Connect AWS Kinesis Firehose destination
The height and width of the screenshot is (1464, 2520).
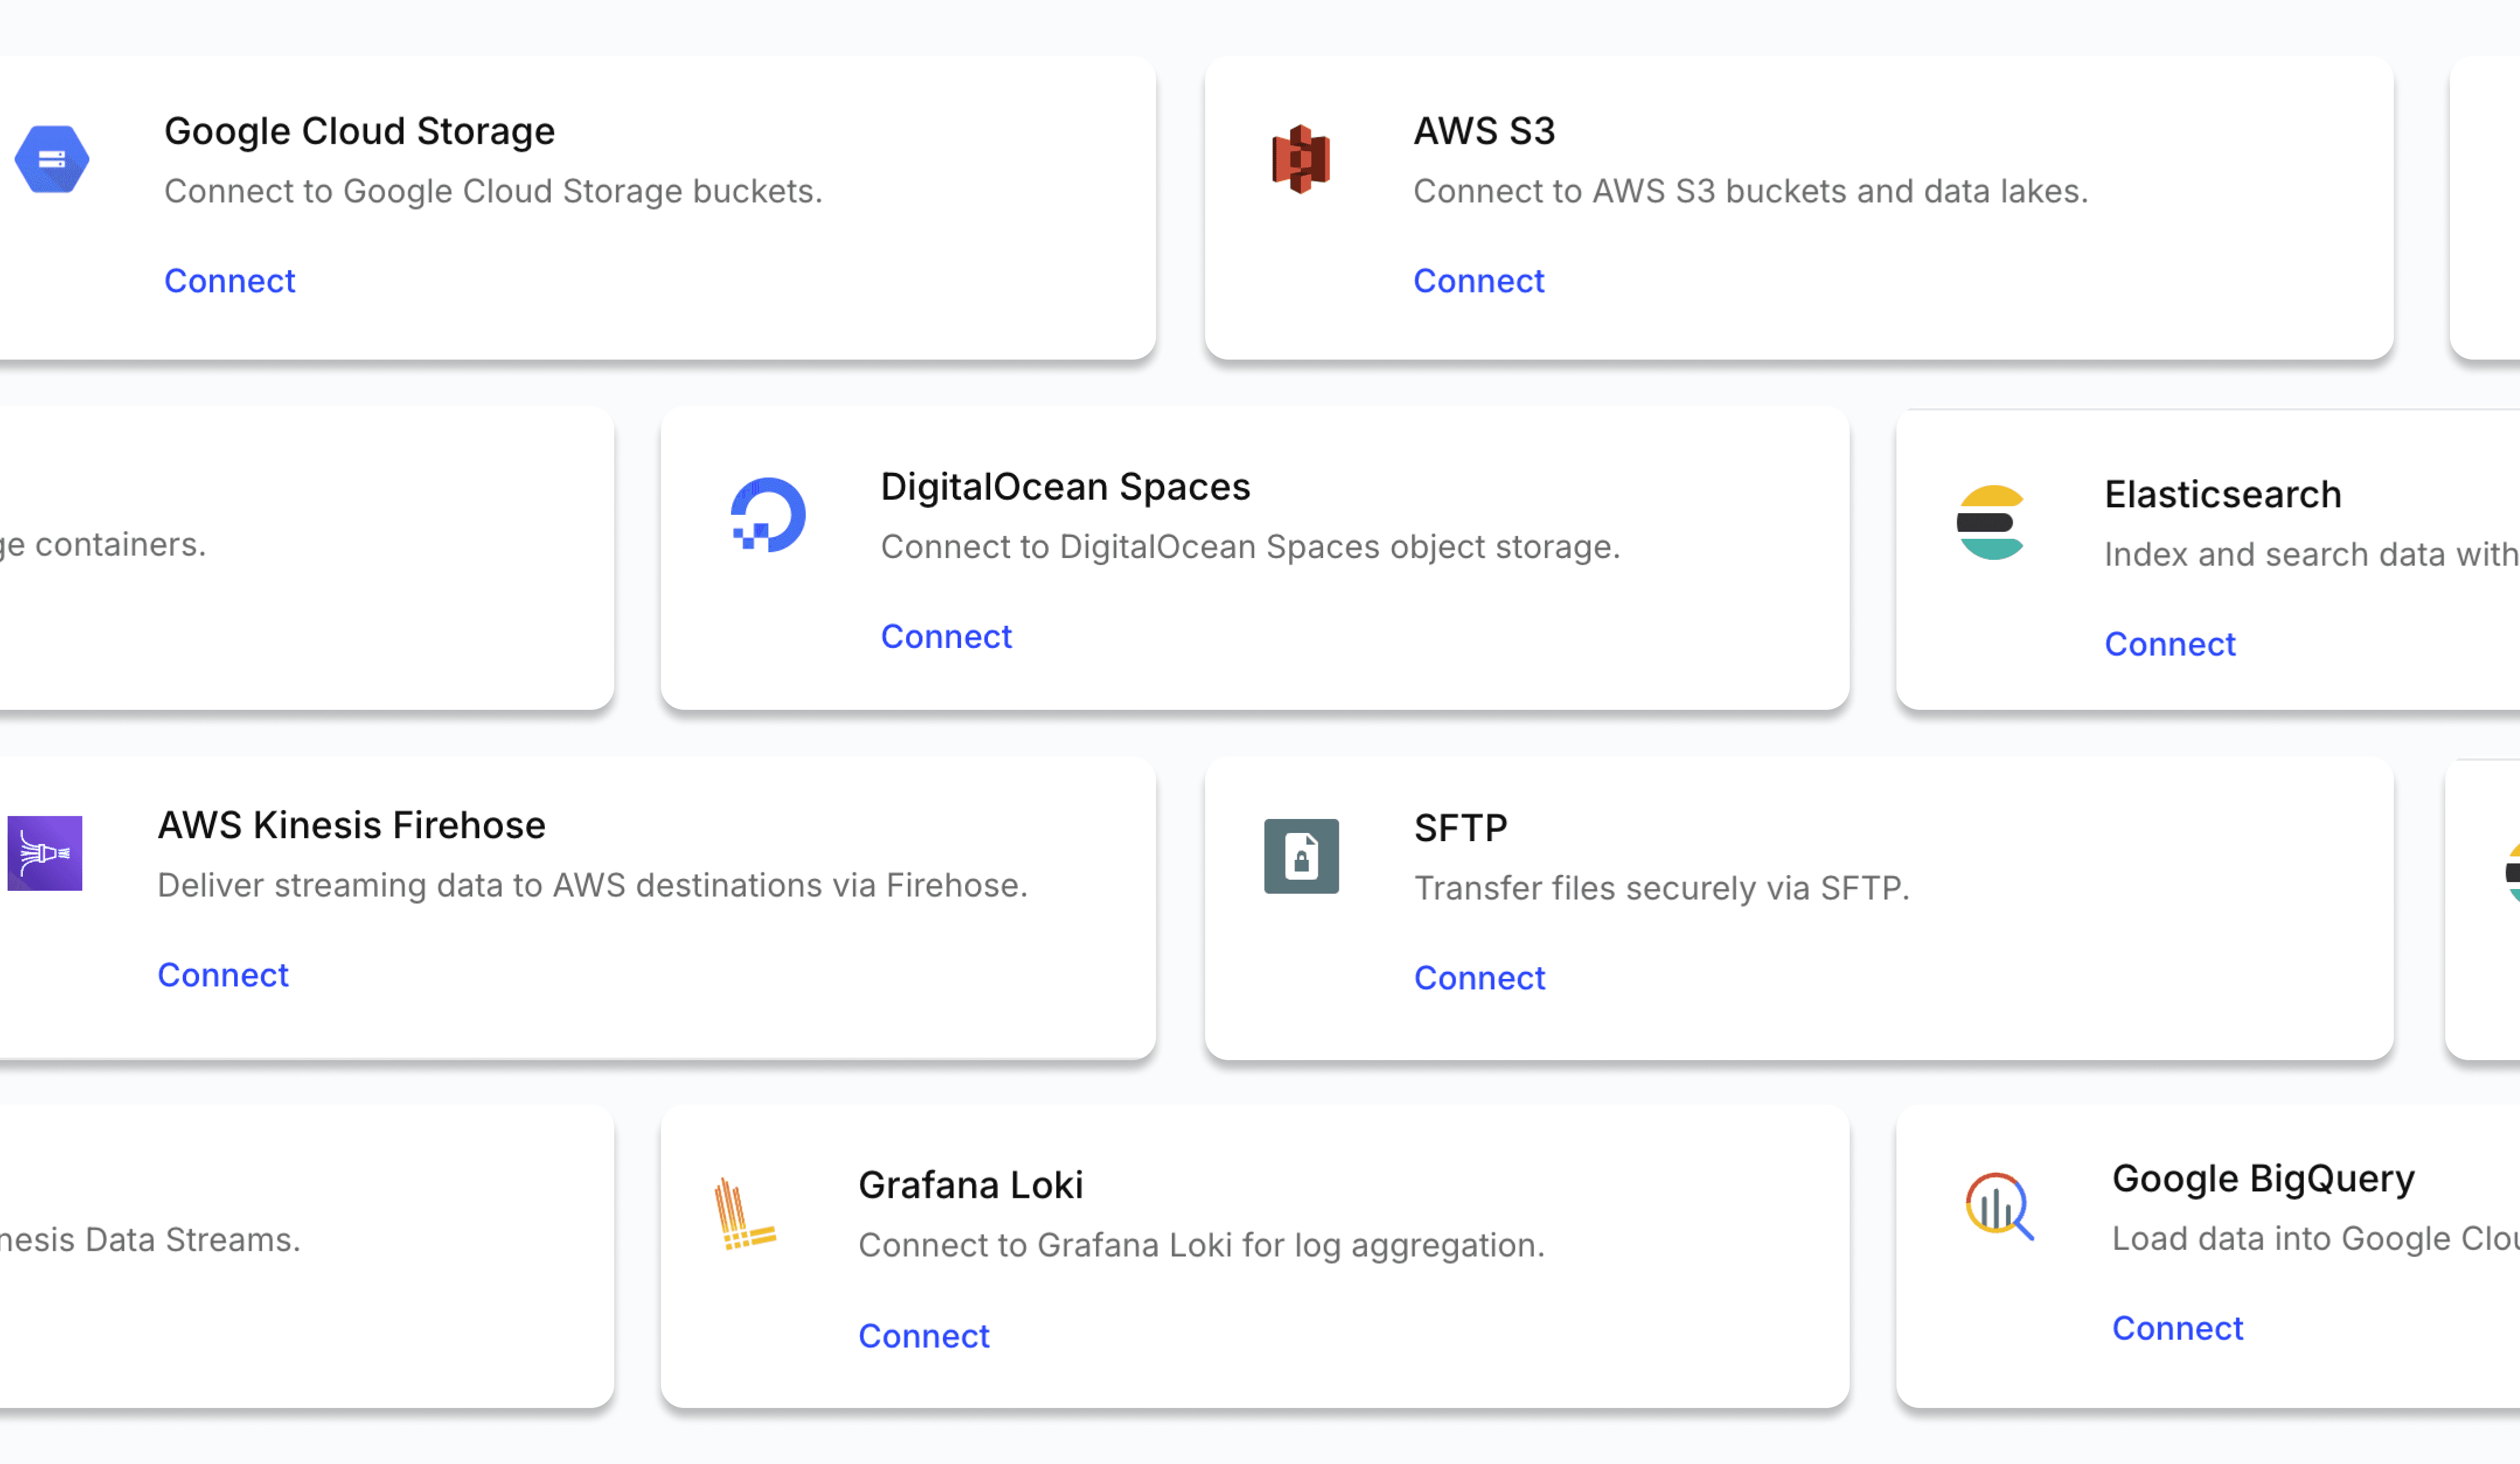coord(223,975)
